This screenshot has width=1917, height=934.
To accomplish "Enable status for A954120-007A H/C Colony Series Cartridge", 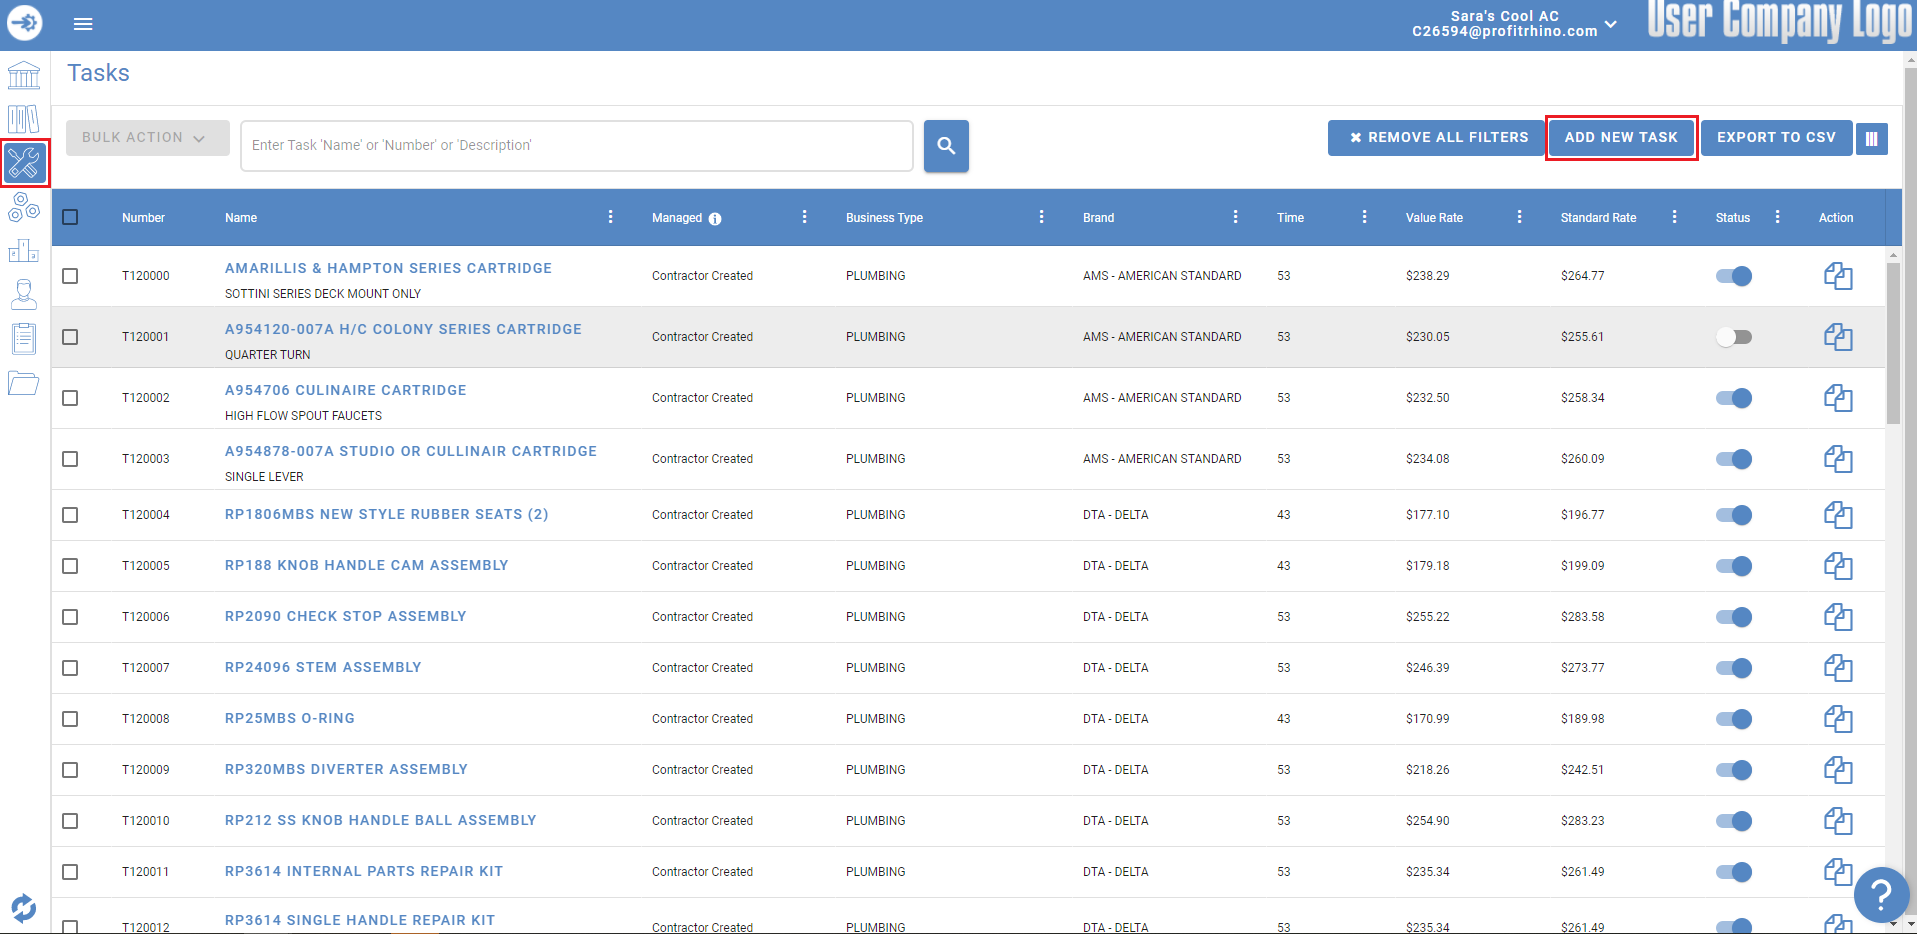I will (1734, 336).
